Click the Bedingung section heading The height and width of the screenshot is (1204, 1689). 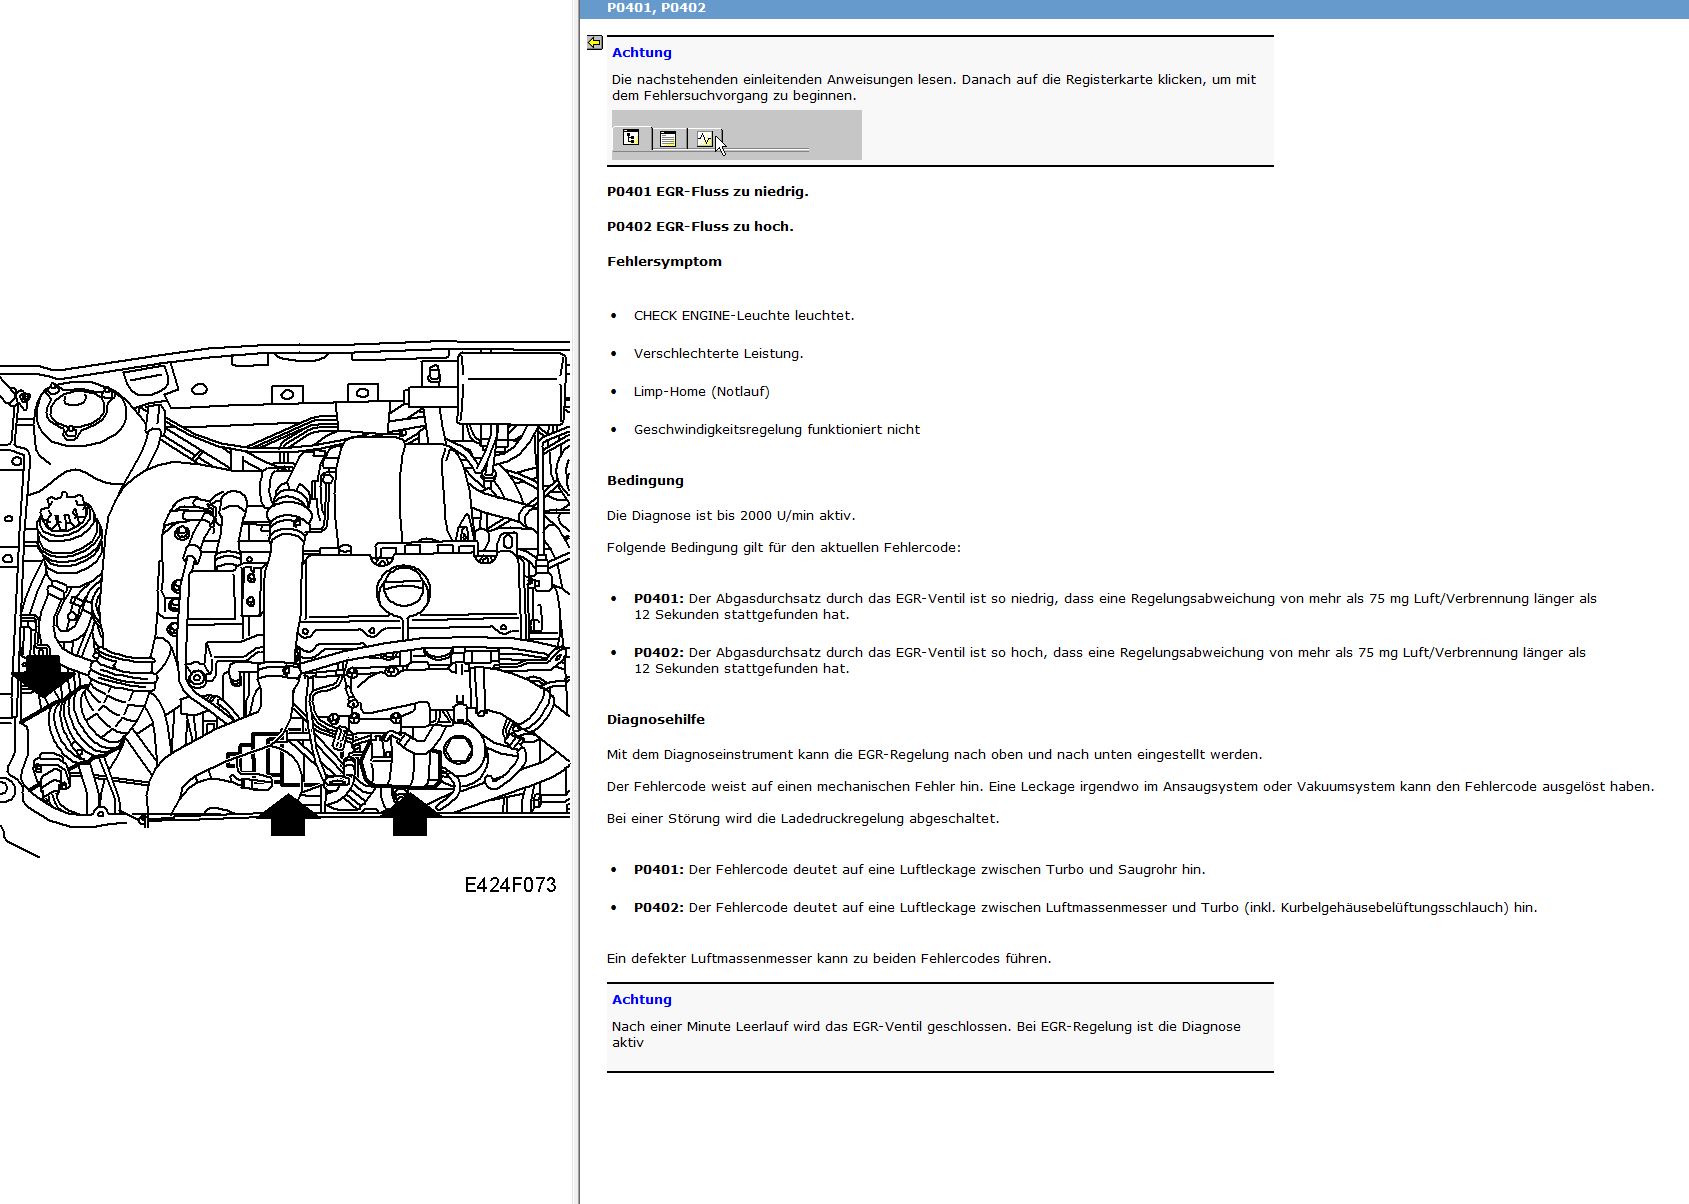(x=645, y=481)
